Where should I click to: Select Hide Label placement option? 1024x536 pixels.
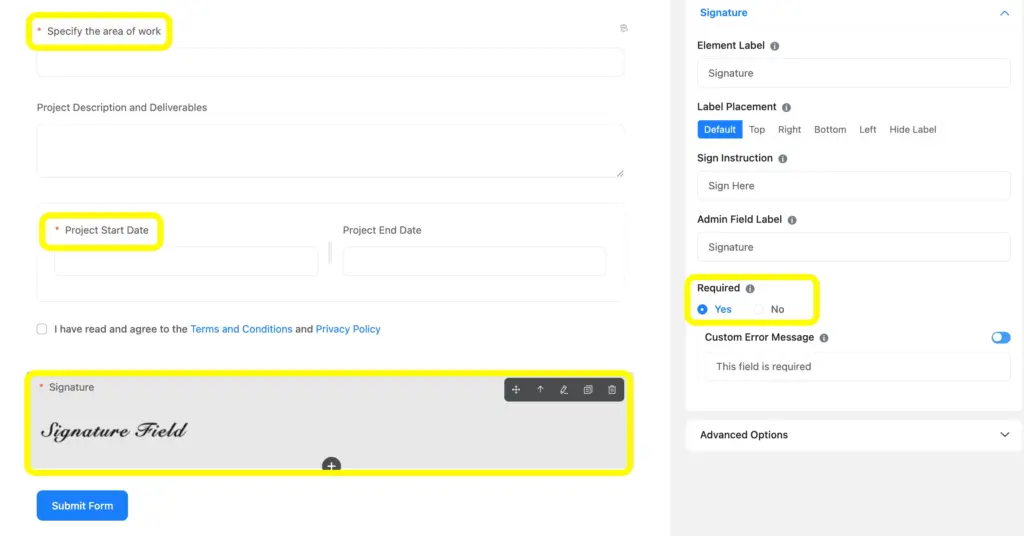[x=912, y=129]
